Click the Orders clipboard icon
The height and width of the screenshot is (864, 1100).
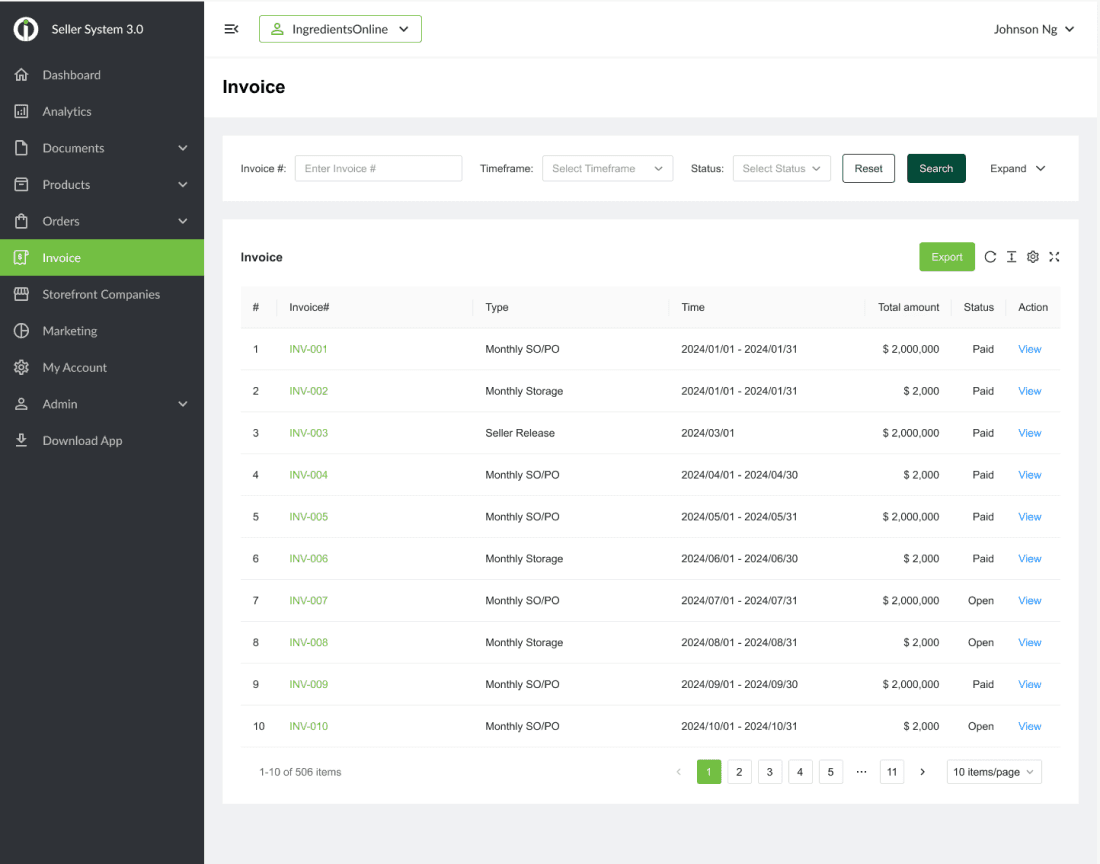[22, 221]
